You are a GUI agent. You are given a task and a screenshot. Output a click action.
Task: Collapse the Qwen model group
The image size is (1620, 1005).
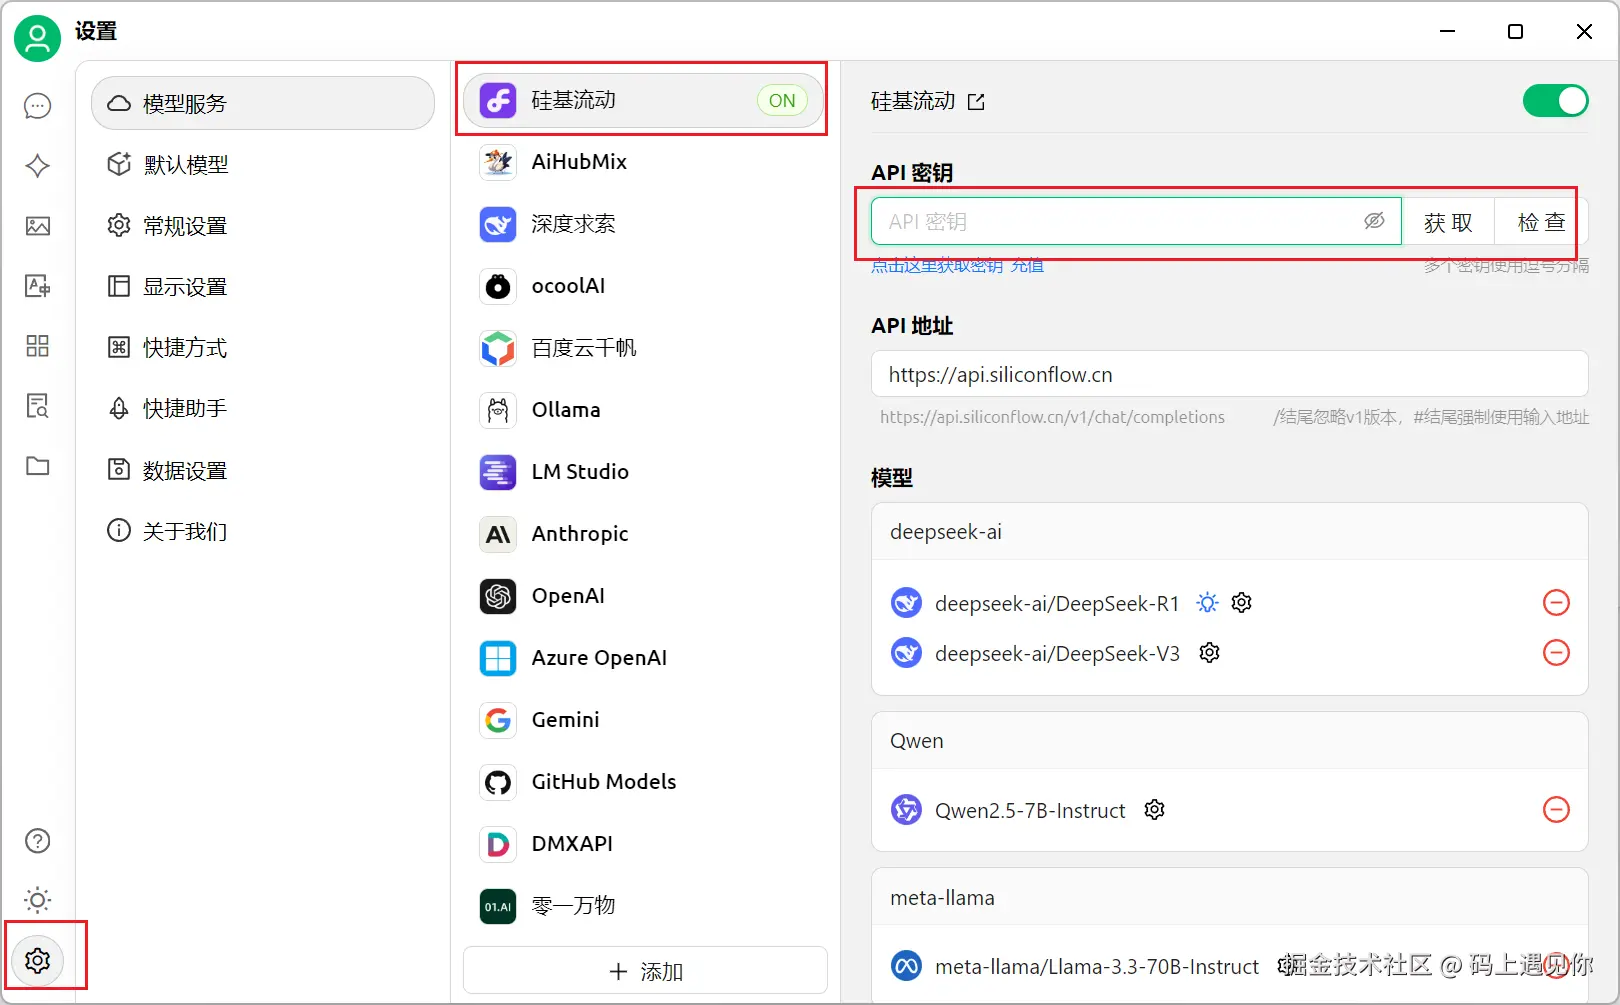tap(1230, 741)
